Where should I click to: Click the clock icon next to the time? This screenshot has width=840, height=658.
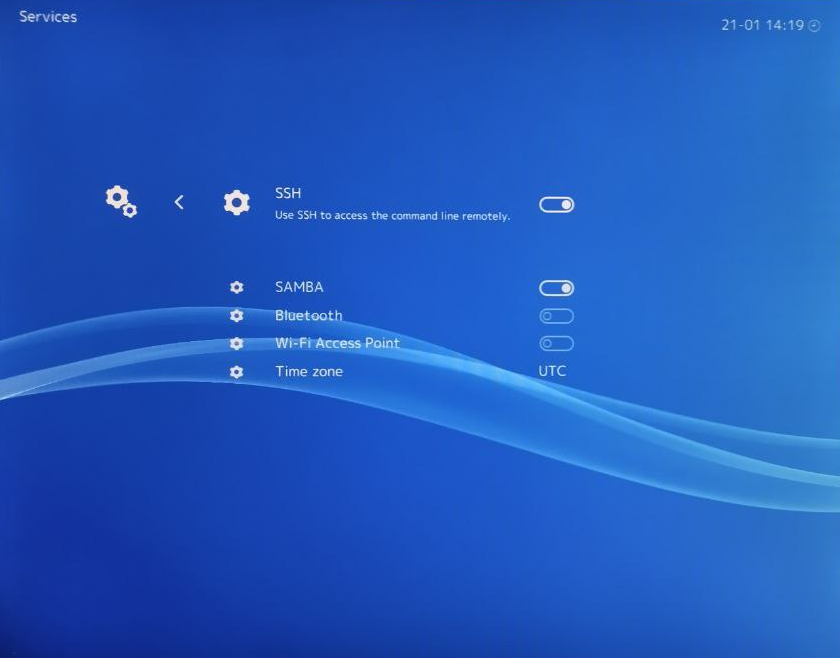814,26
